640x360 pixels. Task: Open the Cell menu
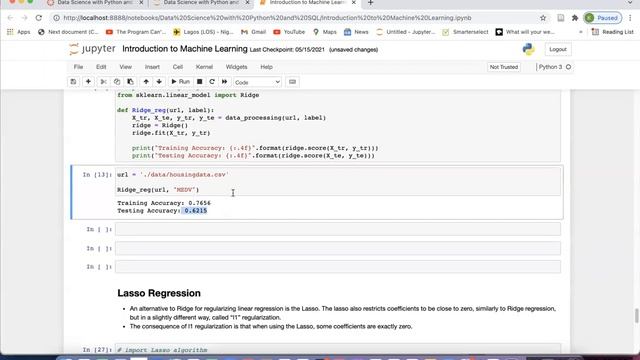[x=178, y=67]
